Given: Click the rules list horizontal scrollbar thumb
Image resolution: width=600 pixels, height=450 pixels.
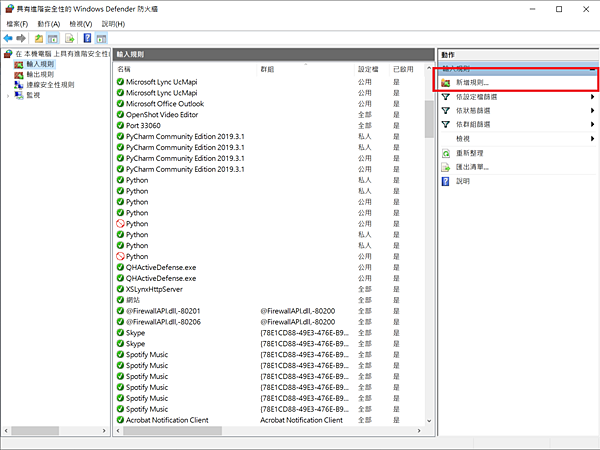Looking at the screenshot, I should [x=172, y=430].
